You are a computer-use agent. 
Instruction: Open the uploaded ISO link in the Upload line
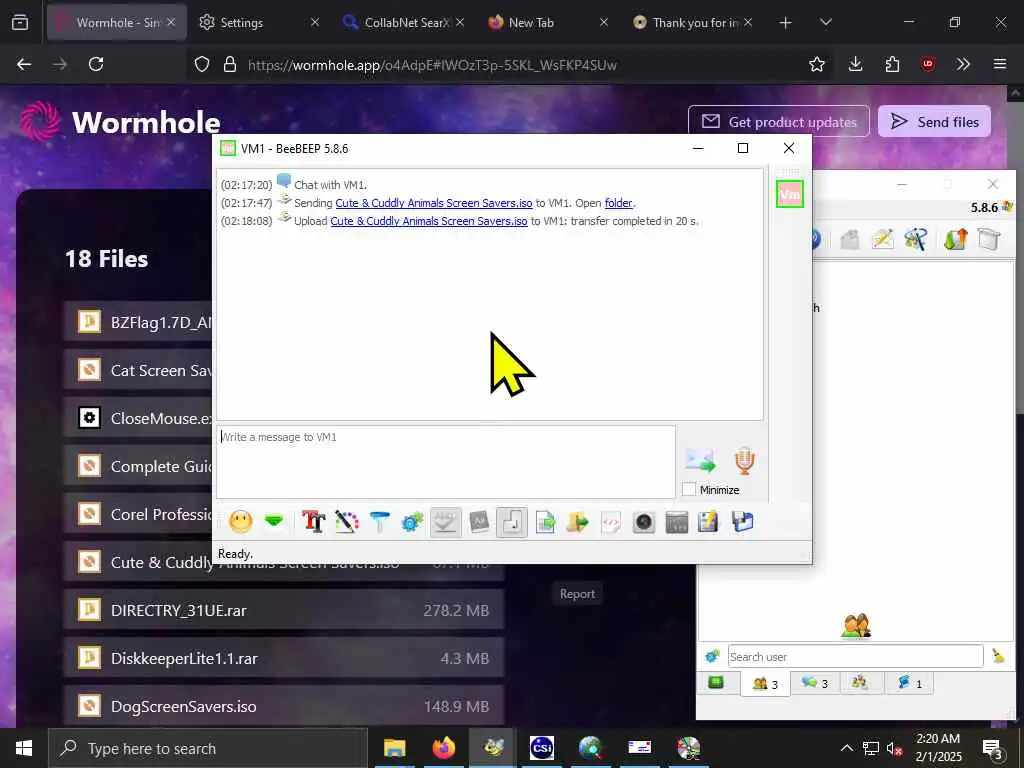click(x=428, y=221)
